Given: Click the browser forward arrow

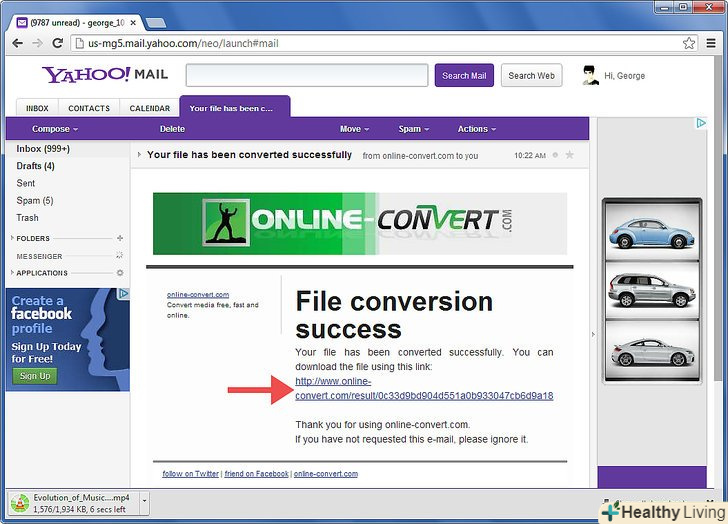Looking at the screenshot, I should (x=37, y=43).
